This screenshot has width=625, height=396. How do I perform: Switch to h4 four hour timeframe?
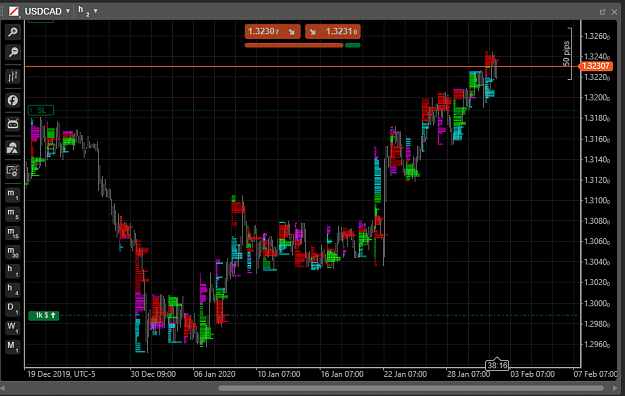click(x=13, y=289)
